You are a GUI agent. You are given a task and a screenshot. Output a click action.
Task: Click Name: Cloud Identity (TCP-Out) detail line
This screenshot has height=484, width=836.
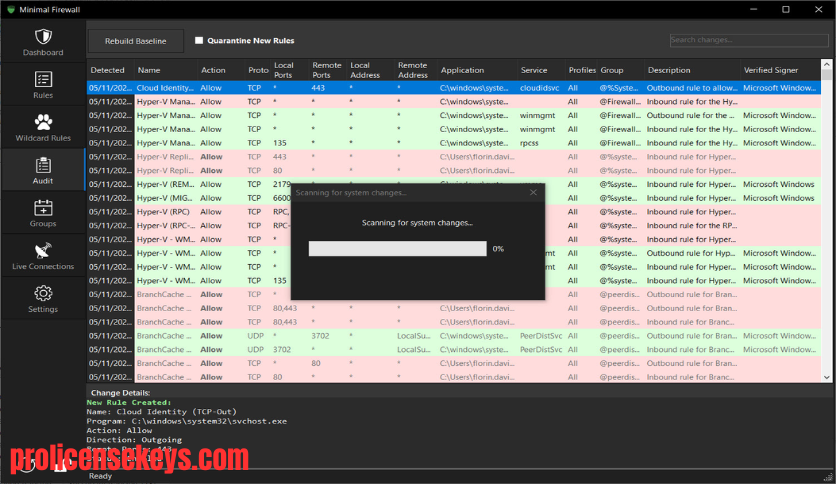coord(162,412)
